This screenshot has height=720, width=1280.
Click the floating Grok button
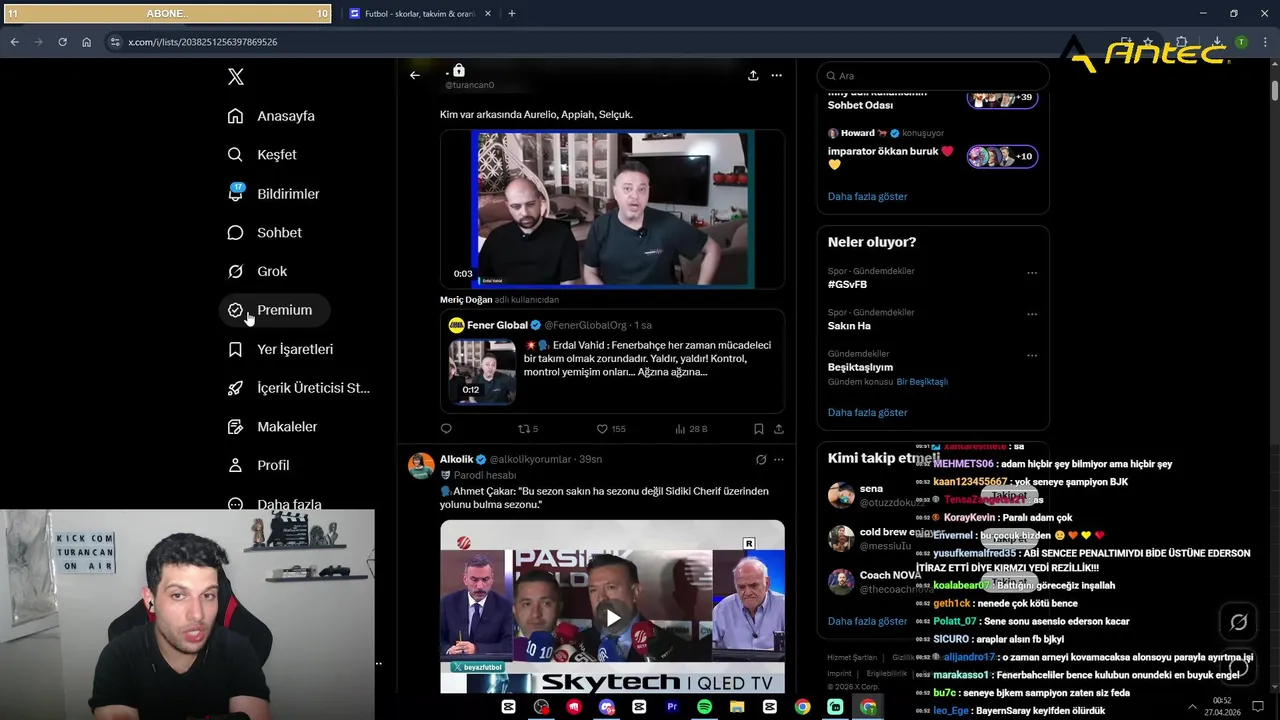[1238, 623]
